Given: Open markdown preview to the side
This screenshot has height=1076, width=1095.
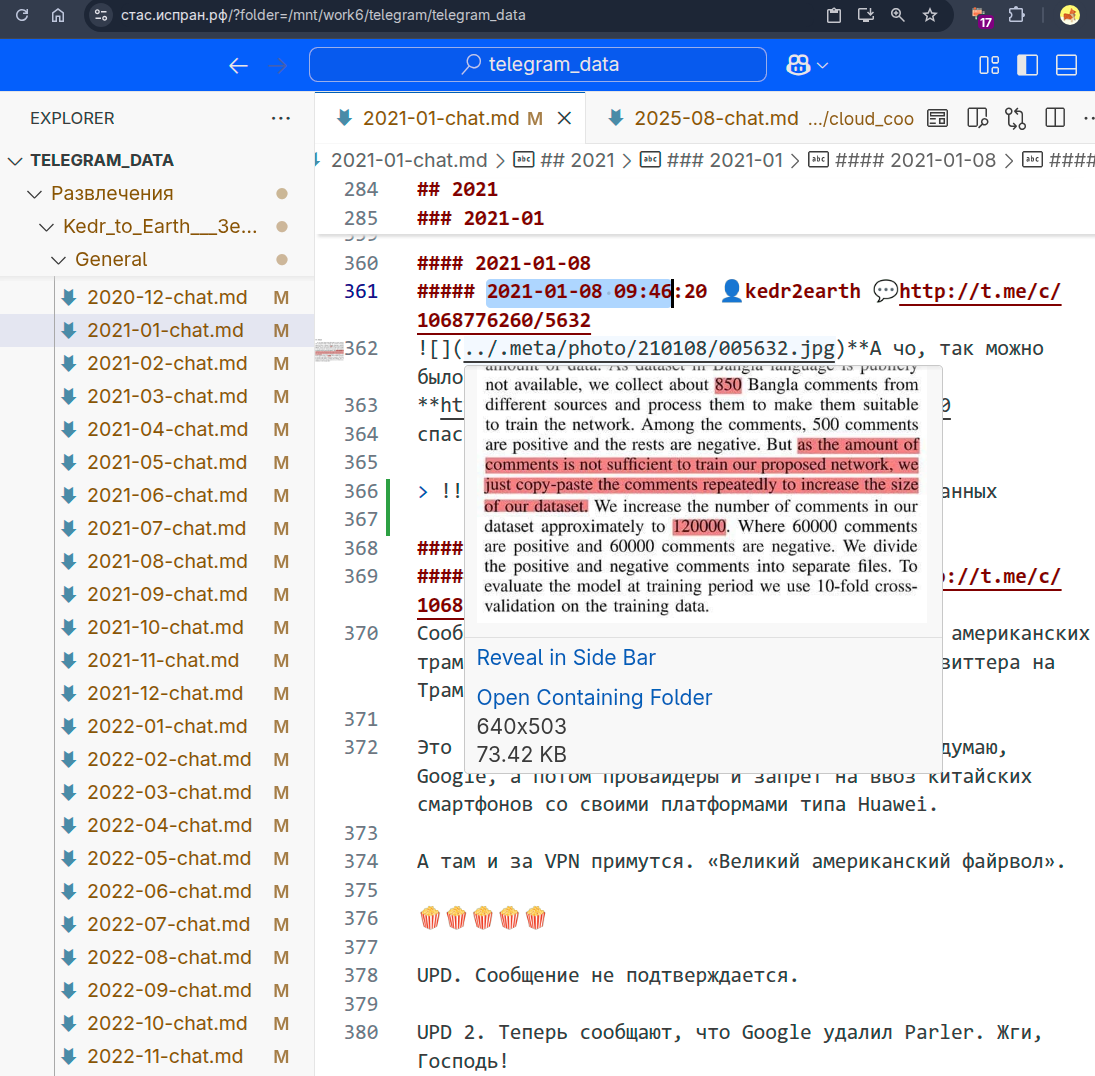Looking at the screenshot, I should coord(976,119).
